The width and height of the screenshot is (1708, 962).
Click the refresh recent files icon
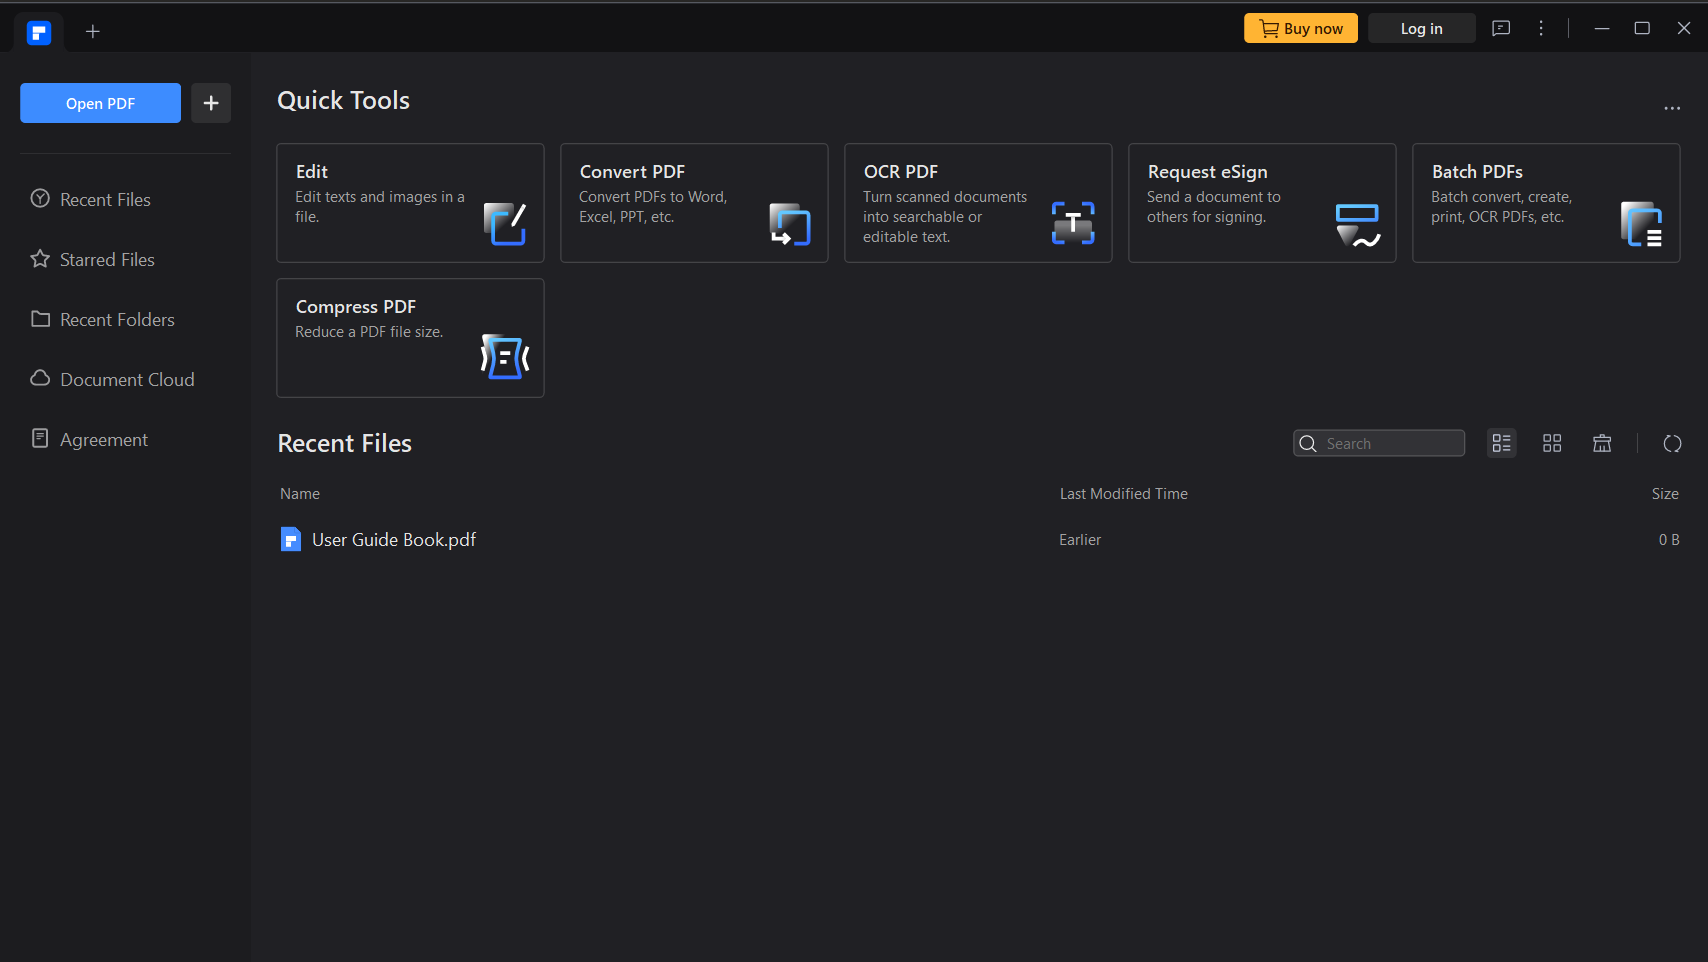[x=1672, y=444]
